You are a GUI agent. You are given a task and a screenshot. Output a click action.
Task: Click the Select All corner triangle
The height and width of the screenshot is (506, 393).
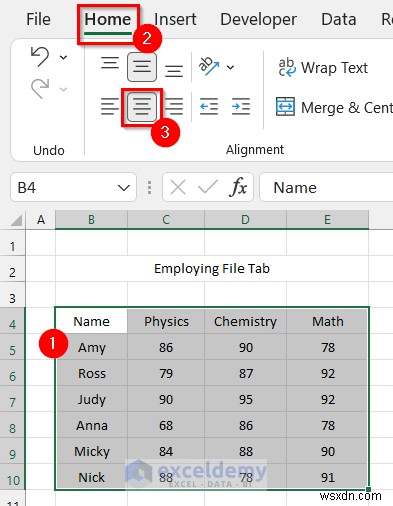point(16,220)
